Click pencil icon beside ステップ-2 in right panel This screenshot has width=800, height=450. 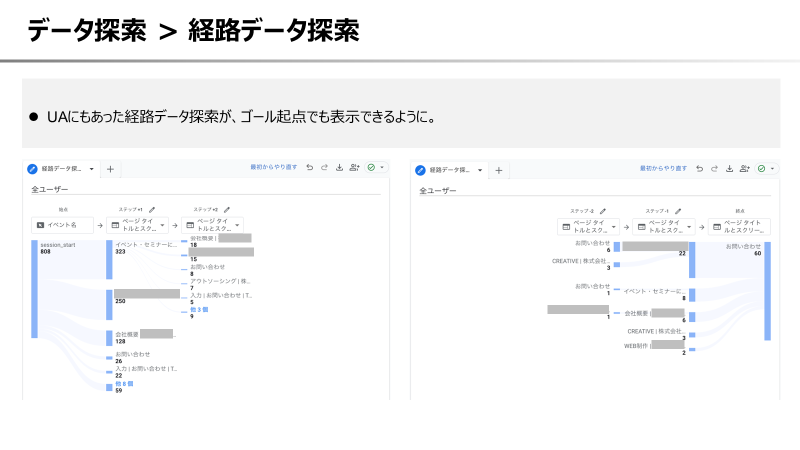coord(603,211)
